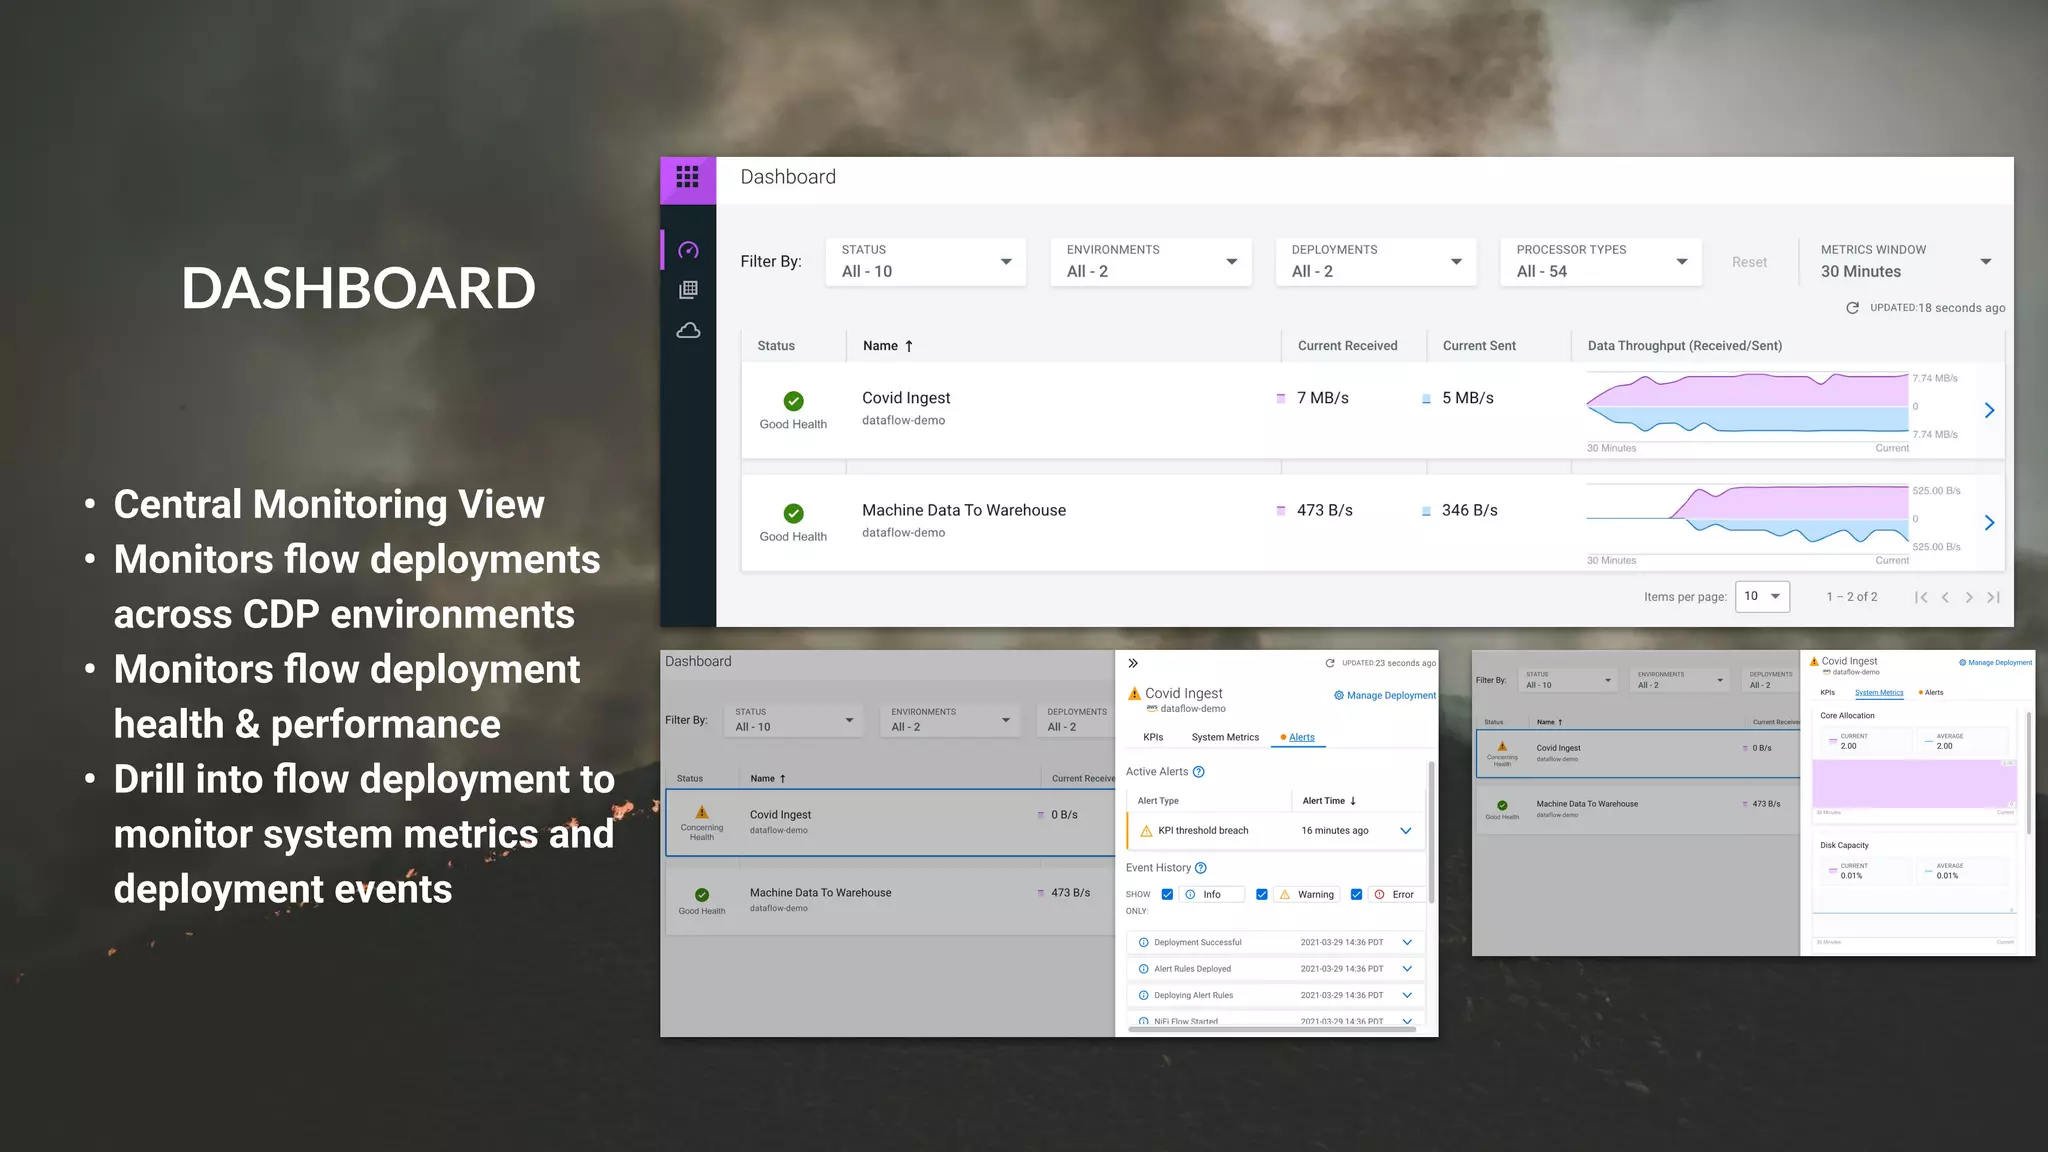The image size is (2048, 1152).
Task: Switch to System Metrics tab in alerts panel
Action: (x=1225, y=737)
